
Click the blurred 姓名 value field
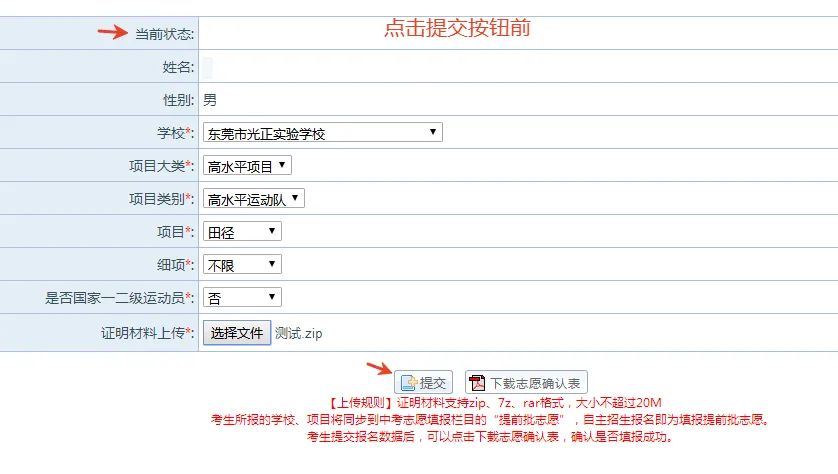(x=207, y=67)
